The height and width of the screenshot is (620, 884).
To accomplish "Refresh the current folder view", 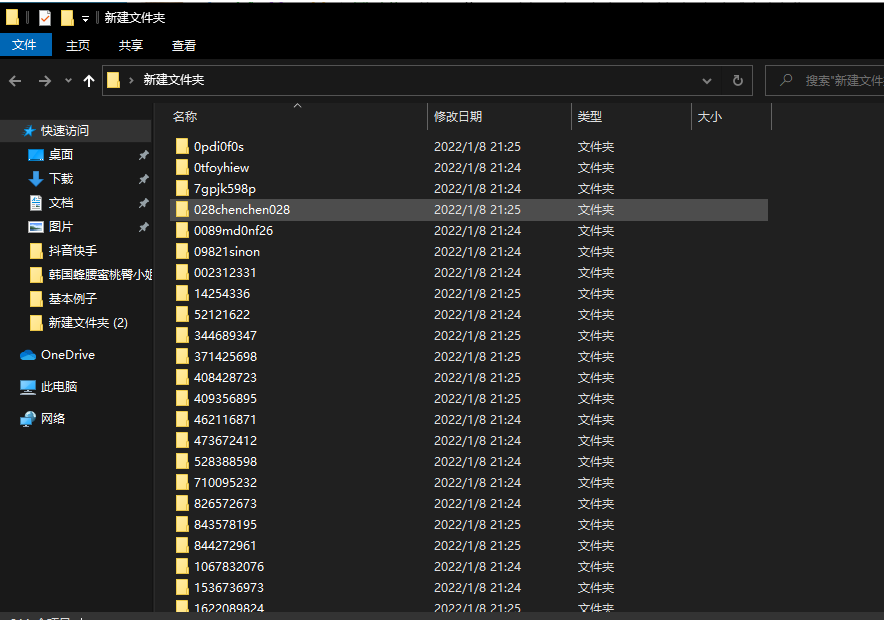I will 737,81.
